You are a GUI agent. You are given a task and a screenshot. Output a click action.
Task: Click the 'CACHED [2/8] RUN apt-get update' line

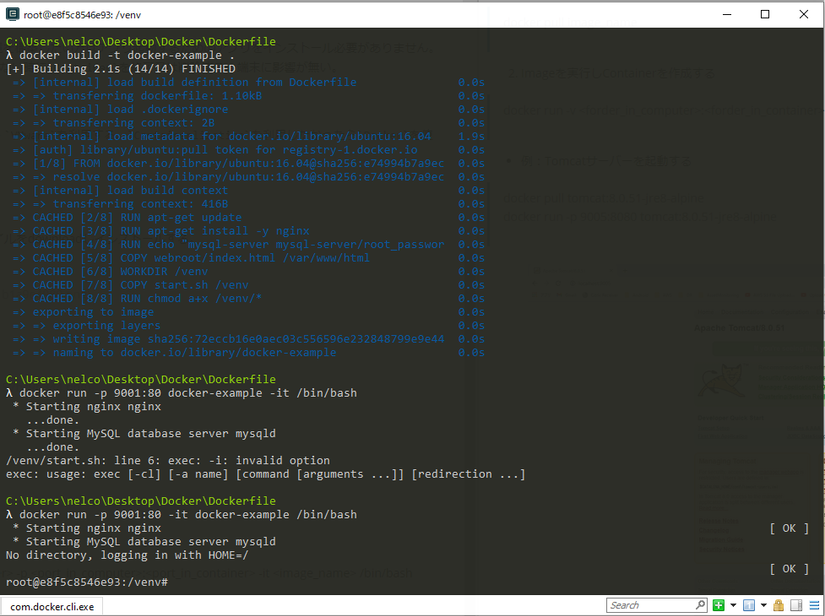pos(137,217)
